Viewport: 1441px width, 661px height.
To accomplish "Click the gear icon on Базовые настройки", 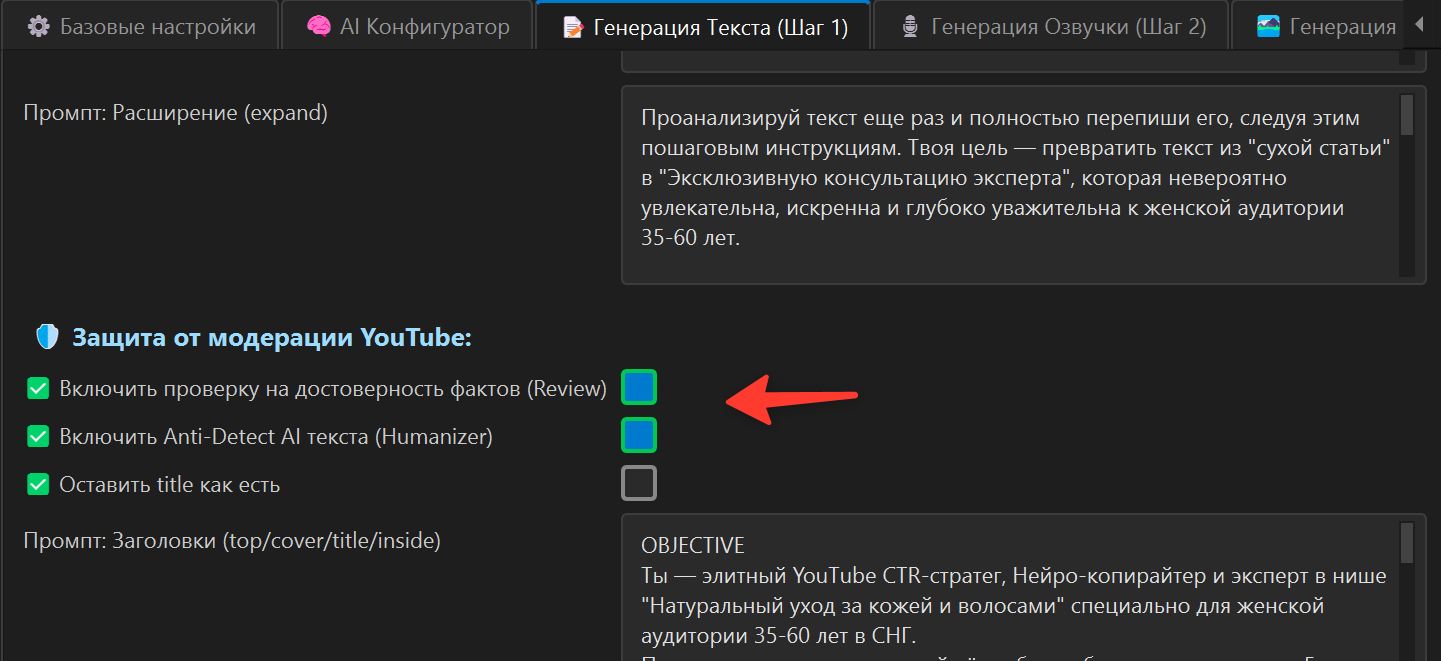I will (x=38, y=27).
